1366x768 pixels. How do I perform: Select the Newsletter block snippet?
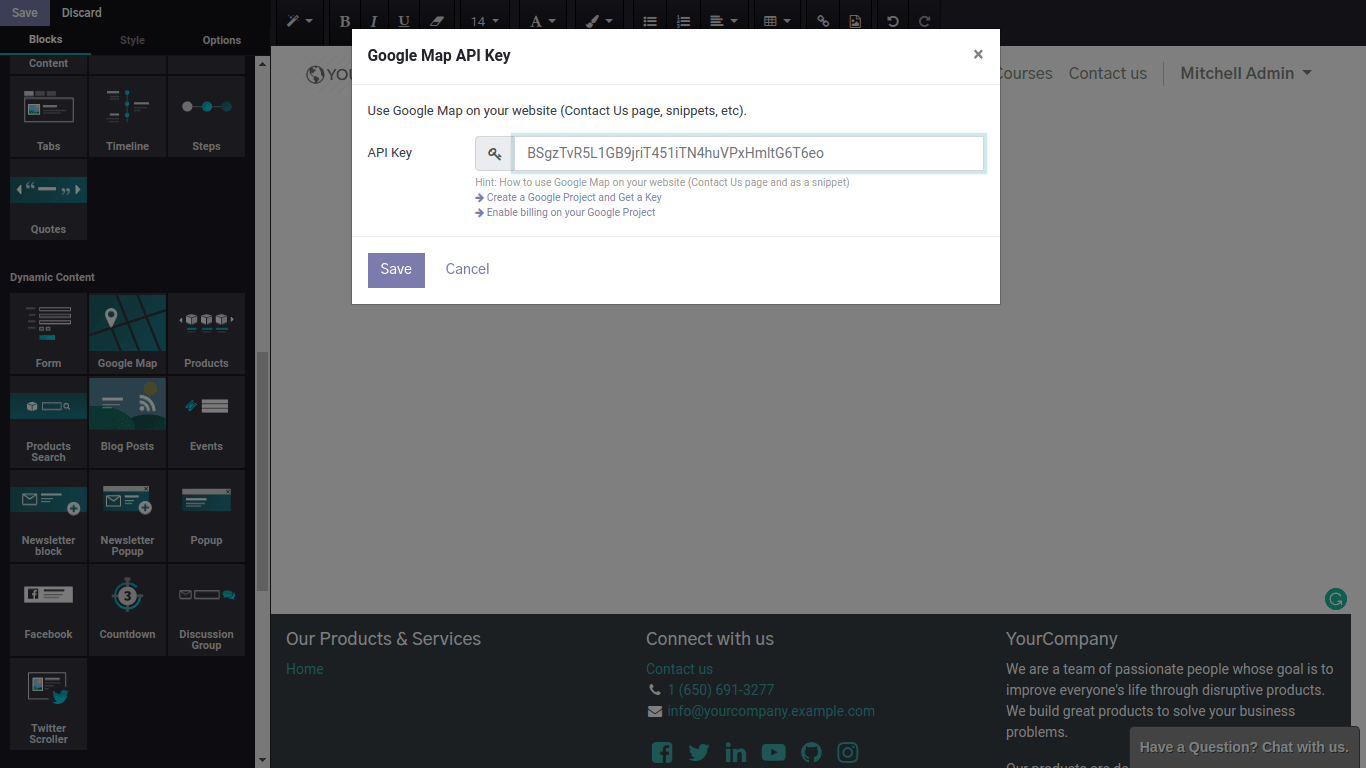coord(48,516)
